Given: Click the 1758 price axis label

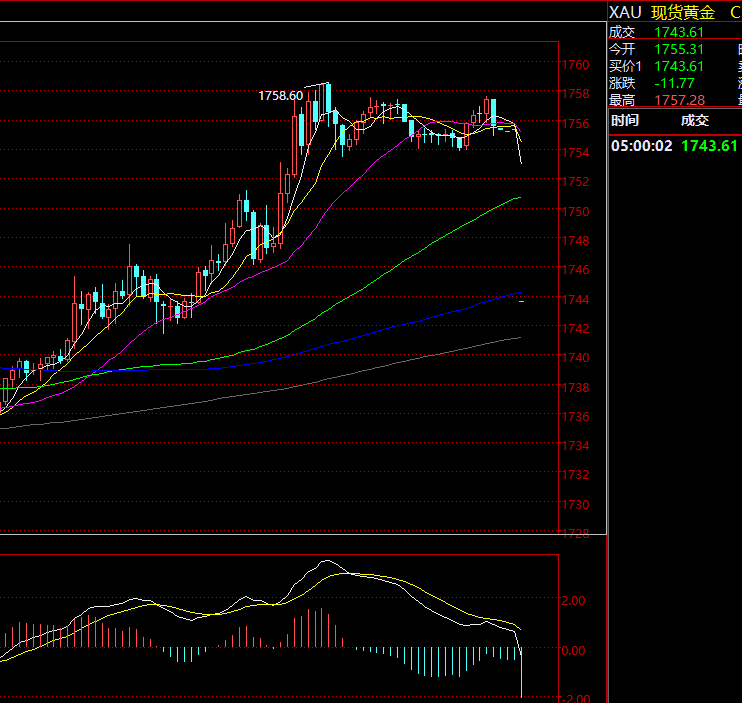Looking at the screenshot, I should 575,94.
